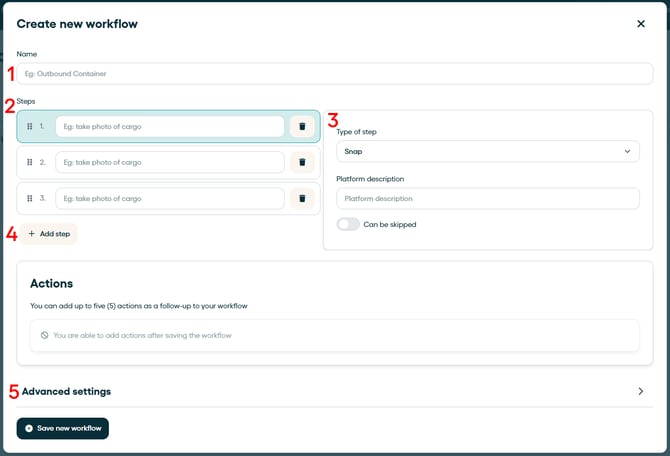The height and width of the screenshot is (456, 670).
Task: Focus the workflow Name input field
Action: [334, 74]
